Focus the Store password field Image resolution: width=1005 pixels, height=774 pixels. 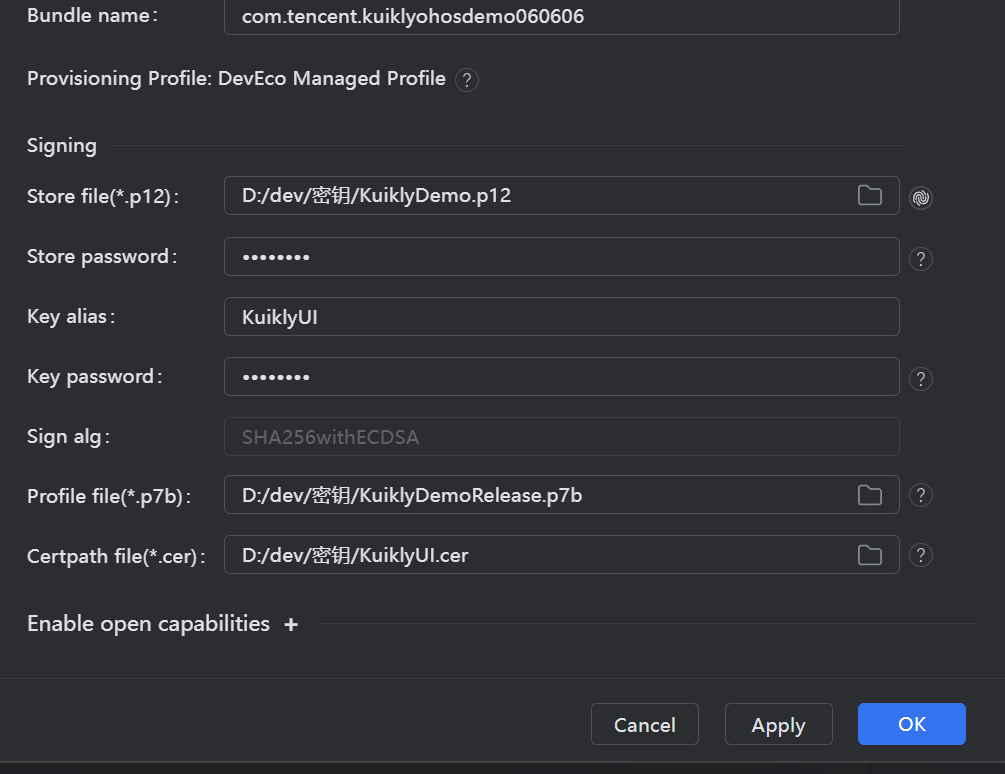561,256
